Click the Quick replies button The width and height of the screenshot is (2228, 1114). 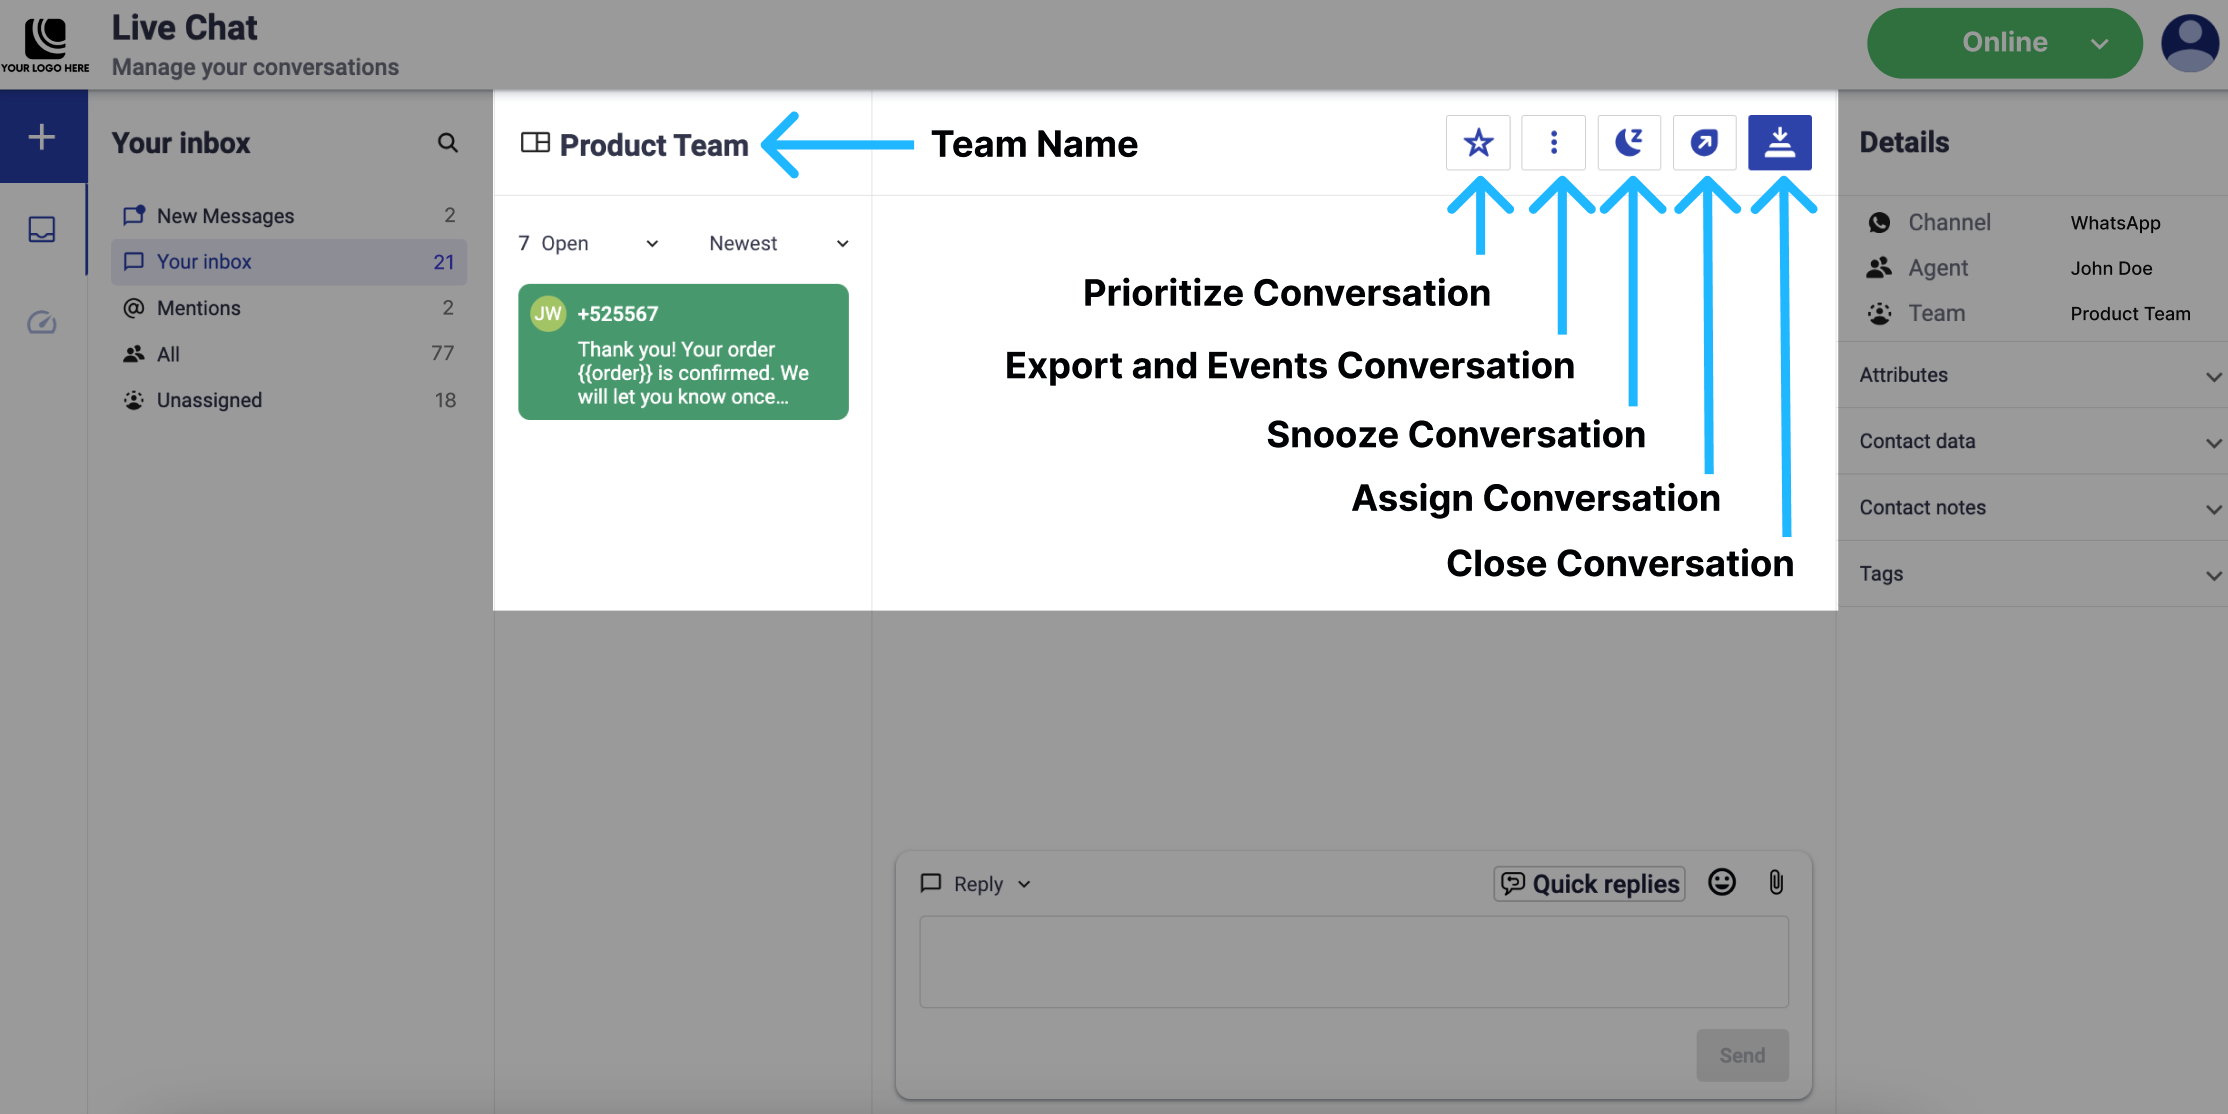[1590, 884]
